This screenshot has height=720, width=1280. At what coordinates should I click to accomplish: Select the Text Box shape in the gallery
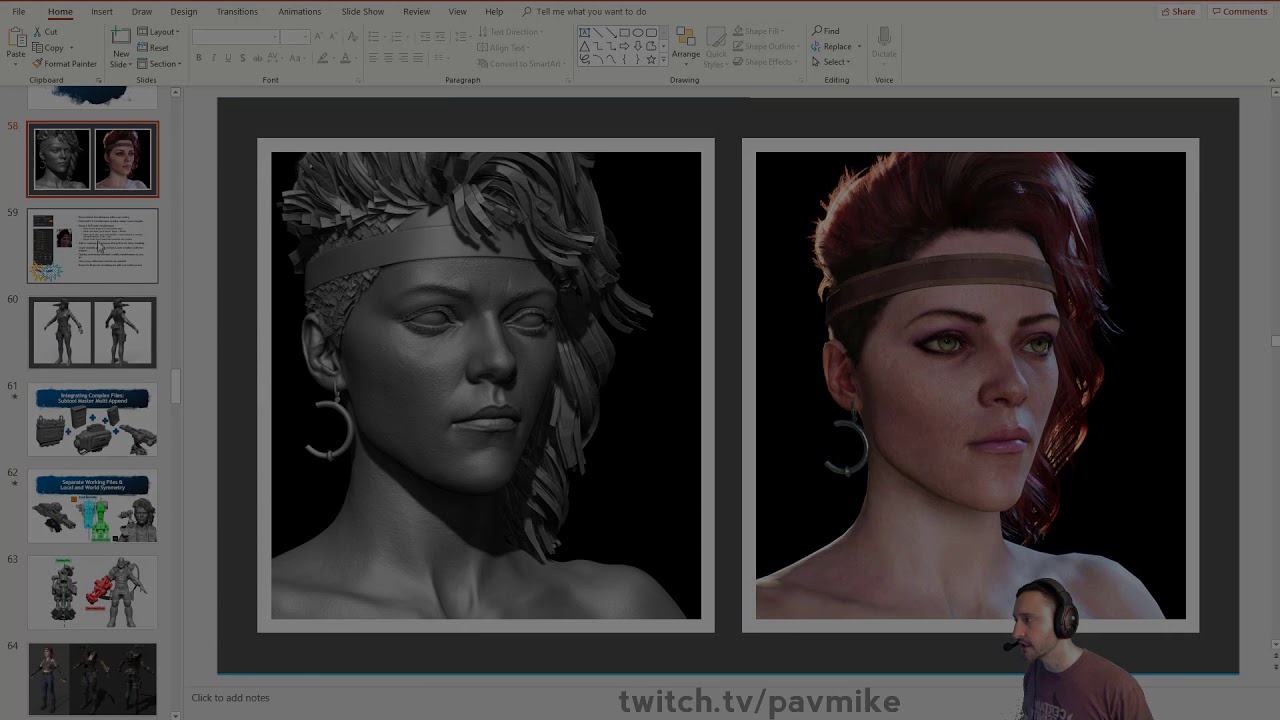click(585, 33)
